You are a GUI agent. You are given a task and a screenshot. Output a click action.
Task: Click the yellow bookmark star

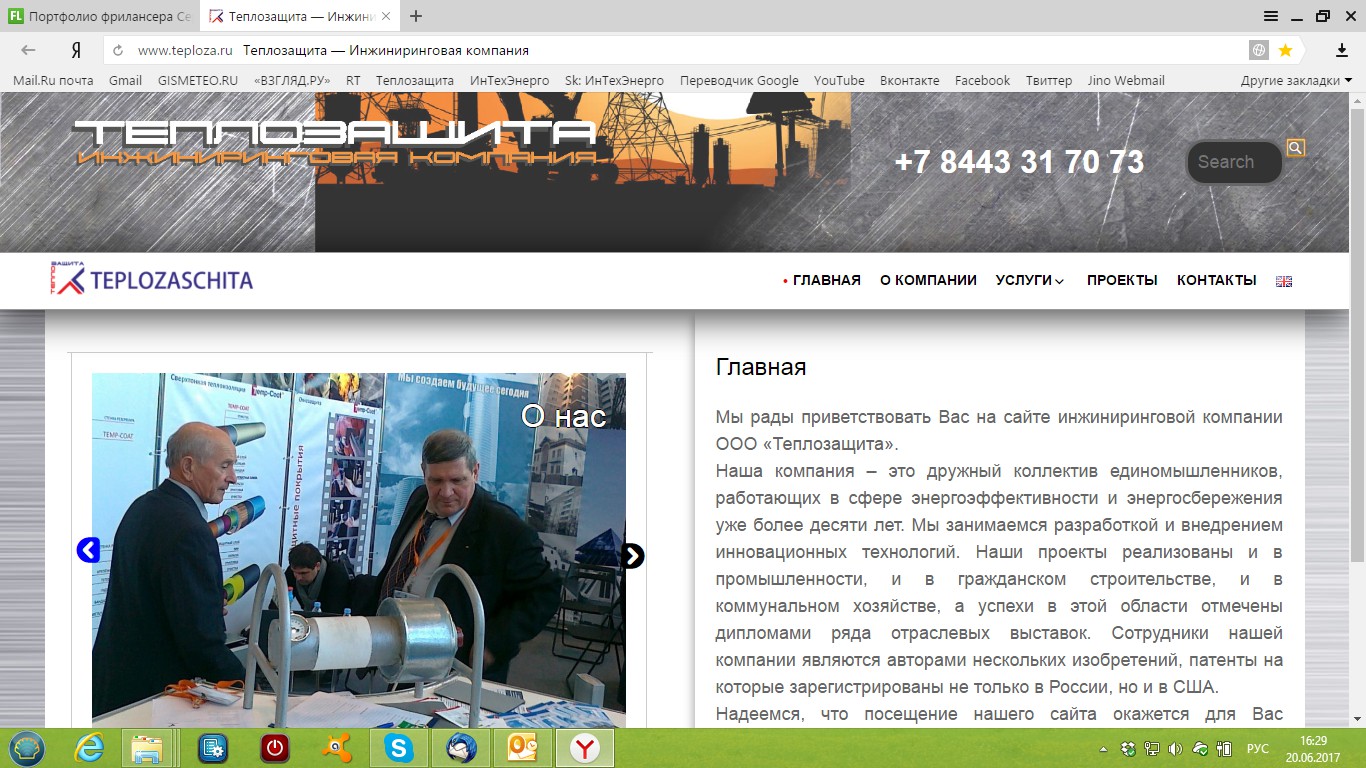pyautogui.click(x=1285, y=50)
